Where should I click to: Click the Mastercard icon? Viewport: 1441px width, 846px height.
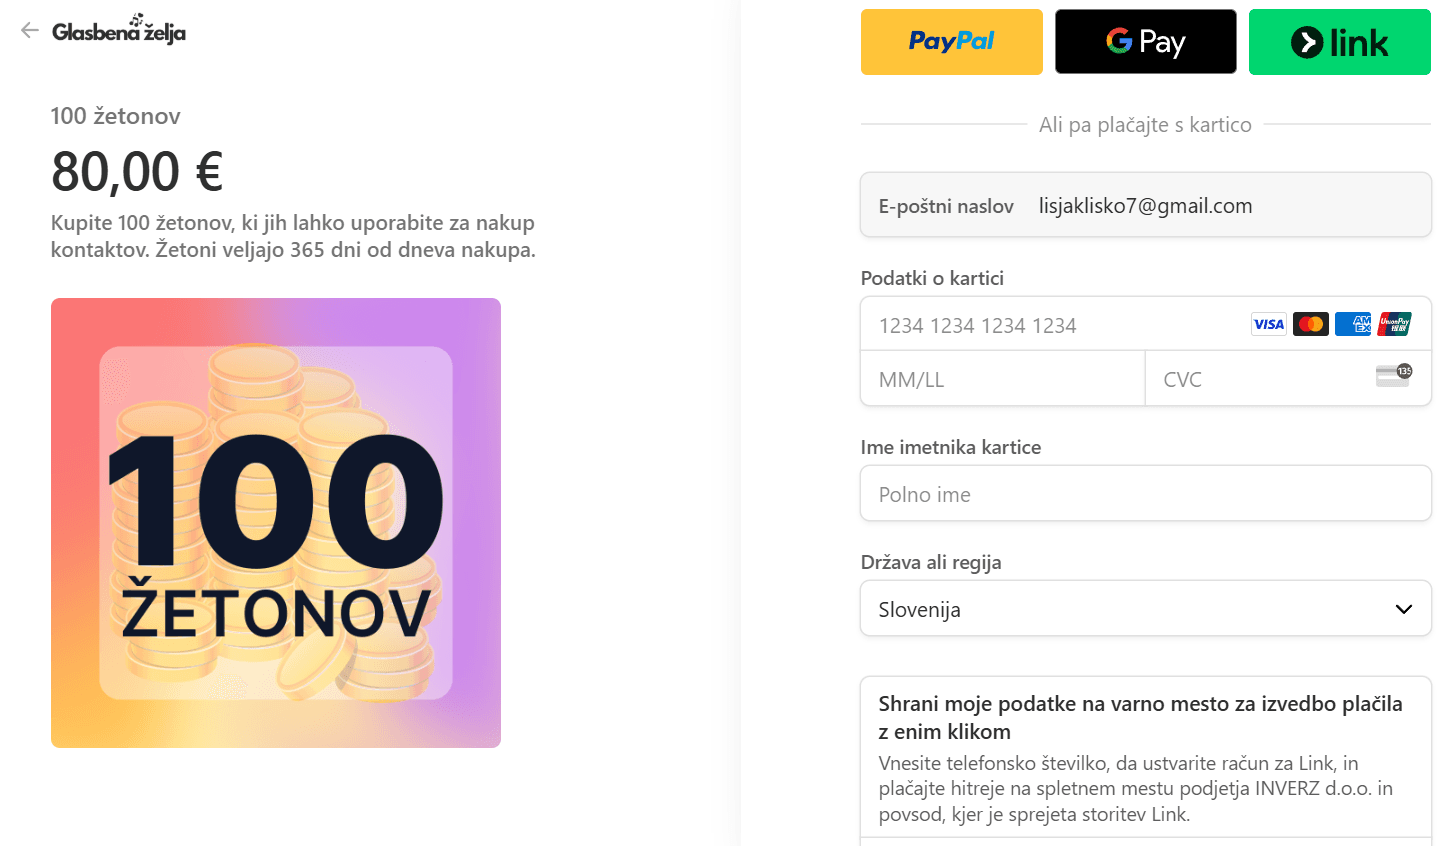[1310, 324]
